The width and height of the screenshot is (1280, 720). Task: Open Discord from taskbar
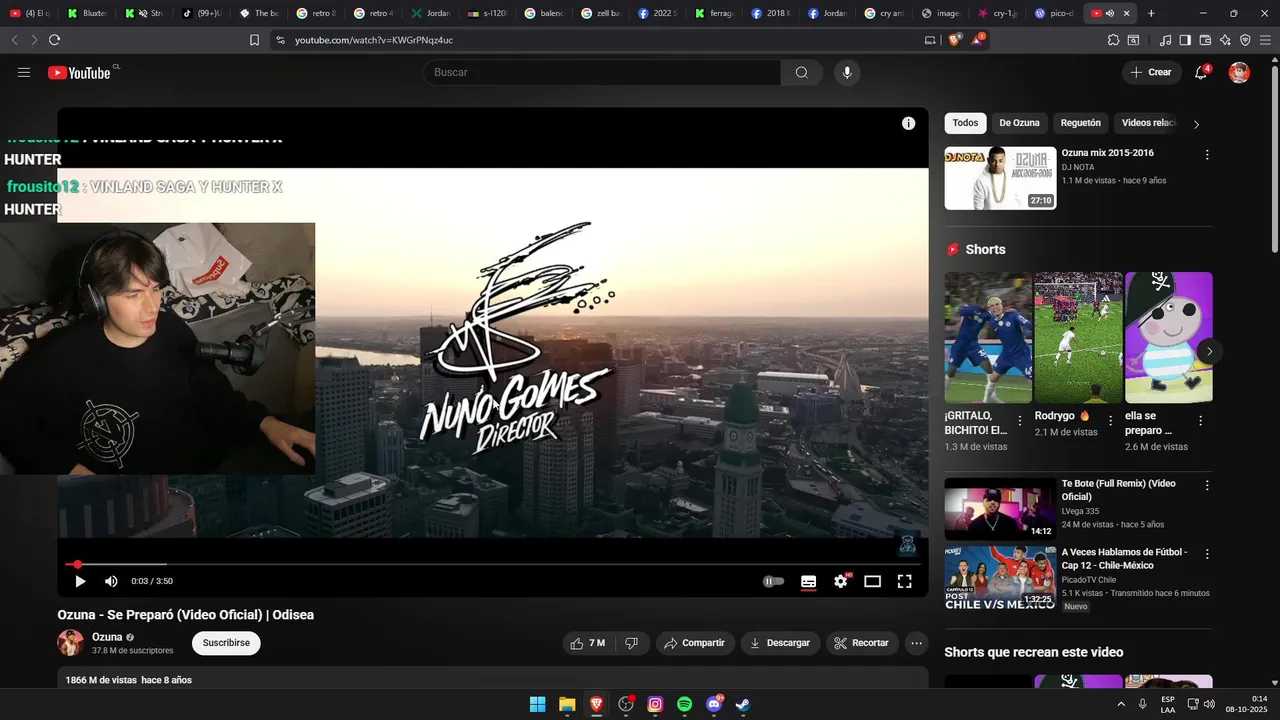click(714, 704)
